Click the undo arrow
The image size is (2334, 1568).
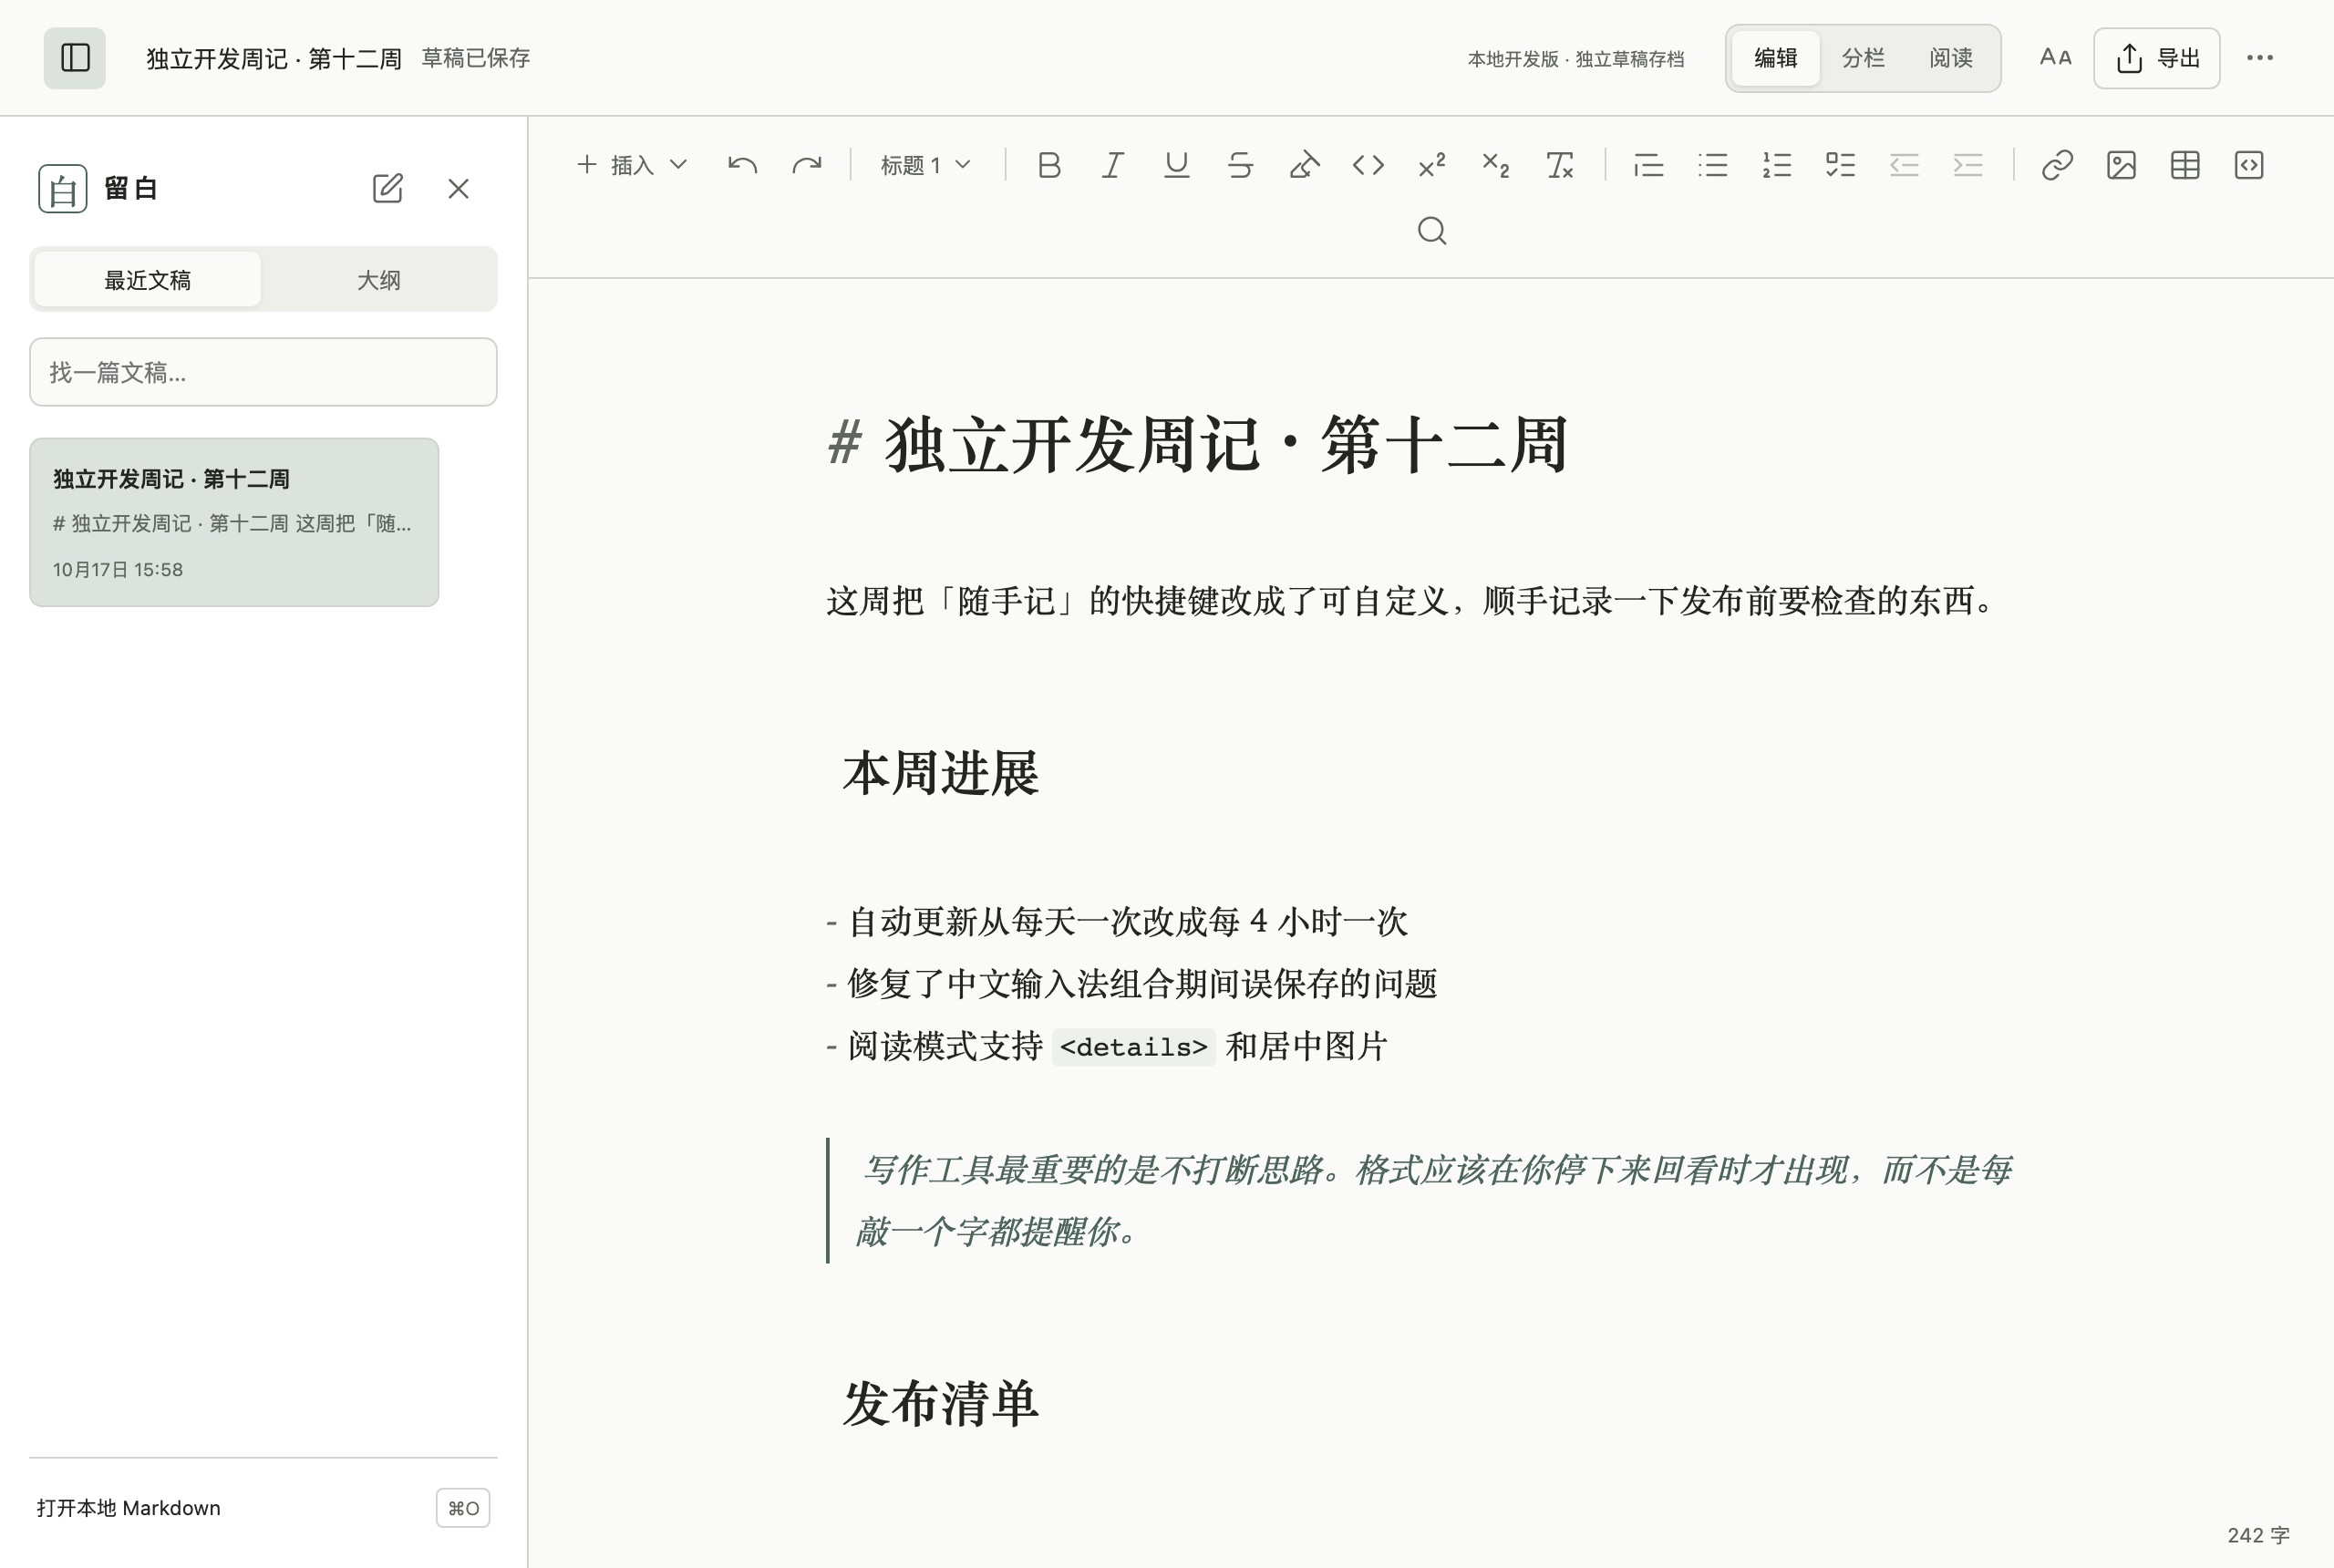742,165
